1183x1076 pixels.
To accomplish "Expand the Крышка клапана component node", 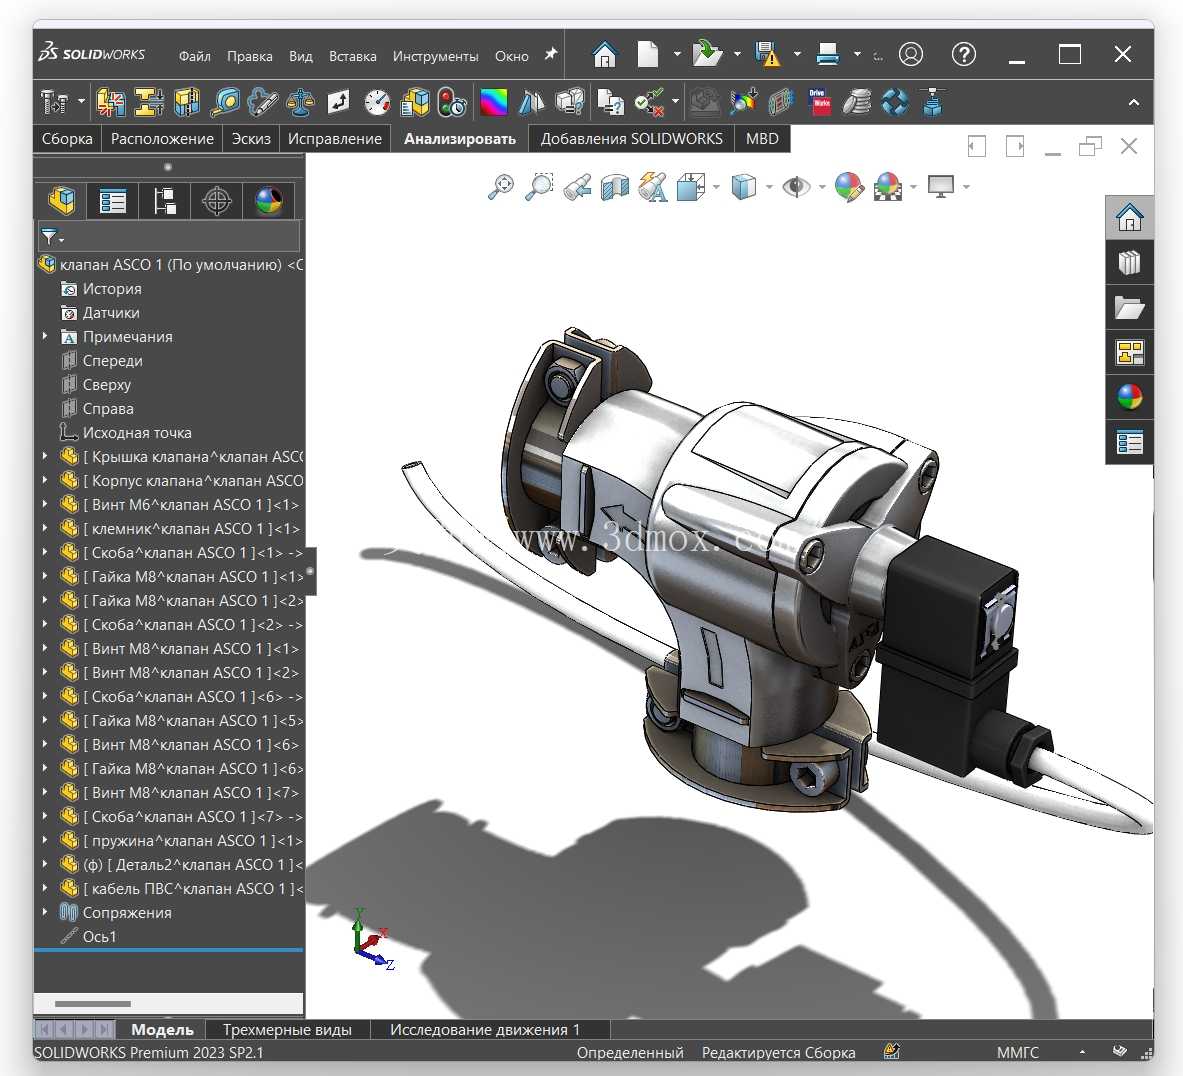I will coord(45,457).
